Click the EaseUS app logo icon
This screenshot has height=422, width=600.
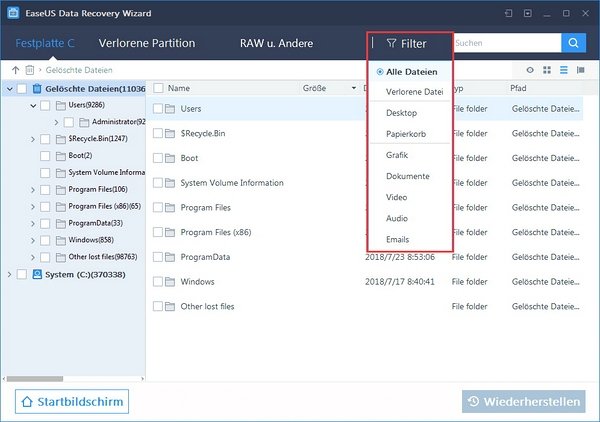pos(13,13)
